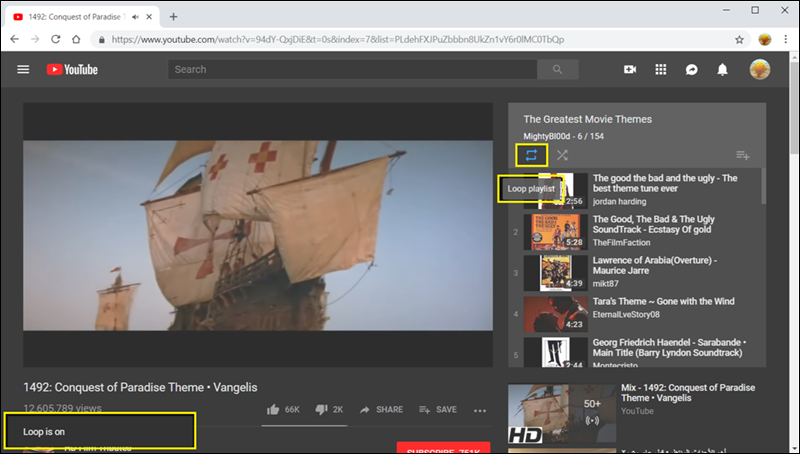Dislike the video with thumbs down
Viewport: 800px width, 454px height.
pyautogui.click(x=329, y=409)
